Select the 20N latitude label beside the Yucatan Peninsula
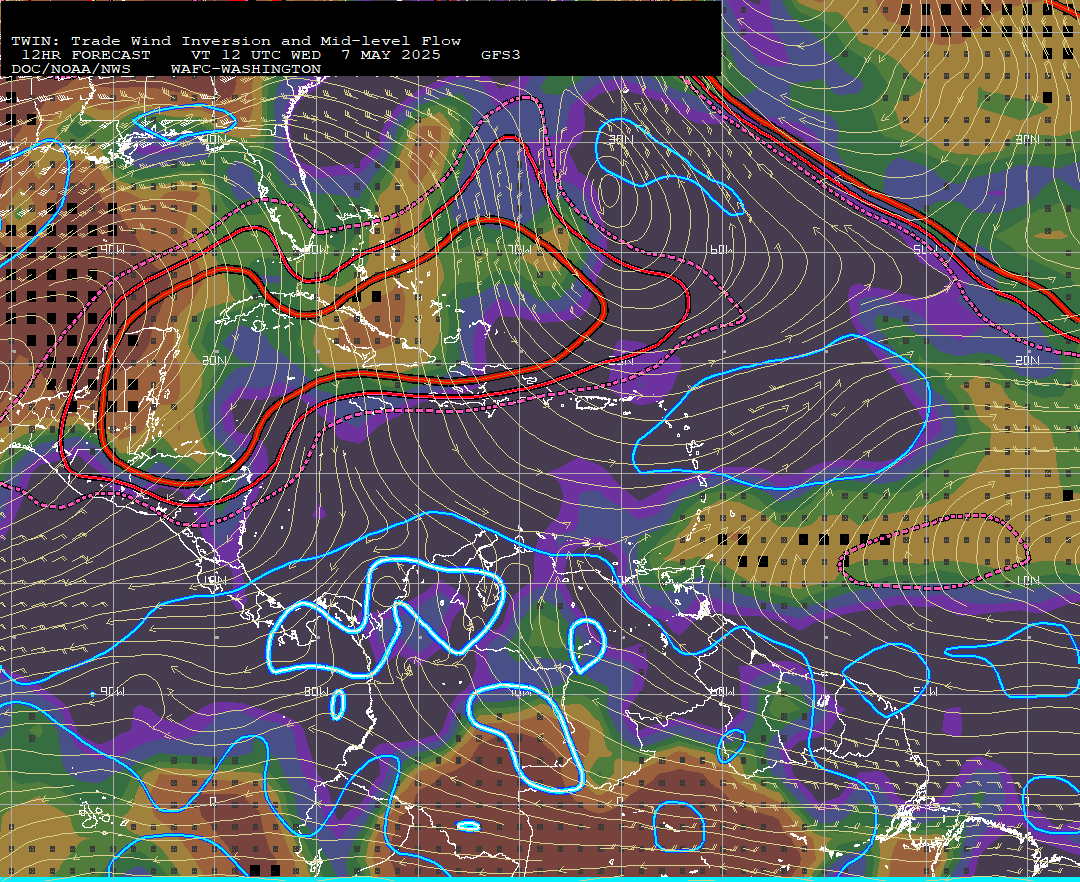 click(214, 360)
